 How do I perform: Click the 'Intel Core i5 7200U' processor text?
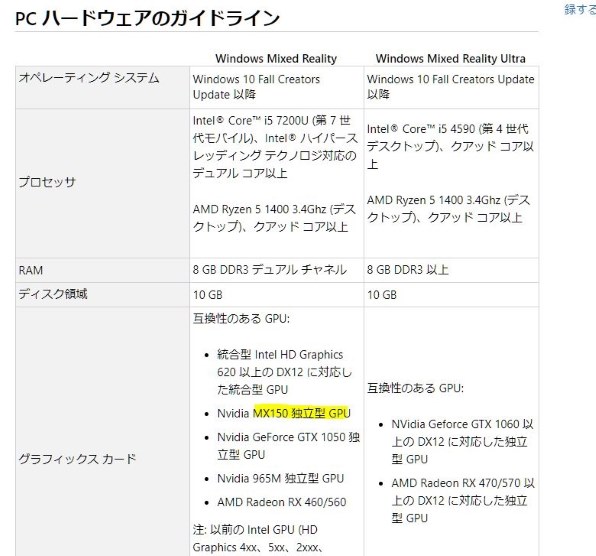point(275,147)
